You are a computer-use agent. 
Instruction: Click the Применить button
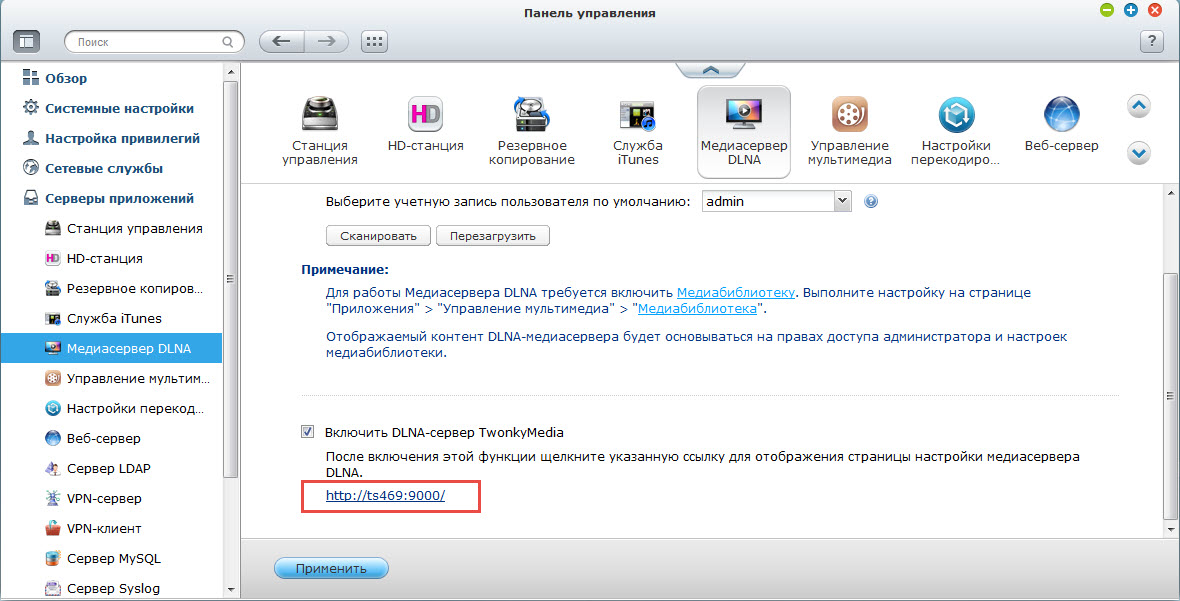tap(331, 568)
